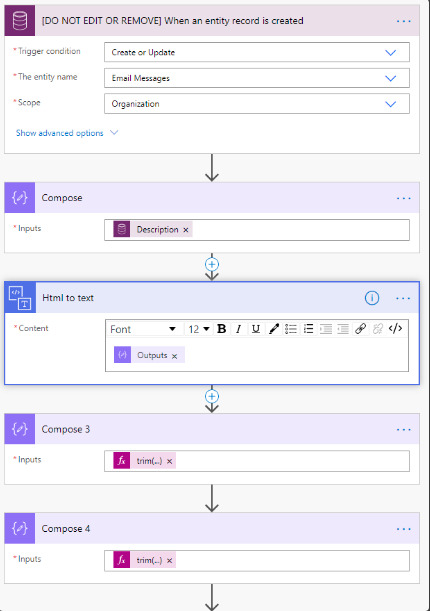
Task: Insert a hyperlink via link icon
Action: click(x=360, y=329)
